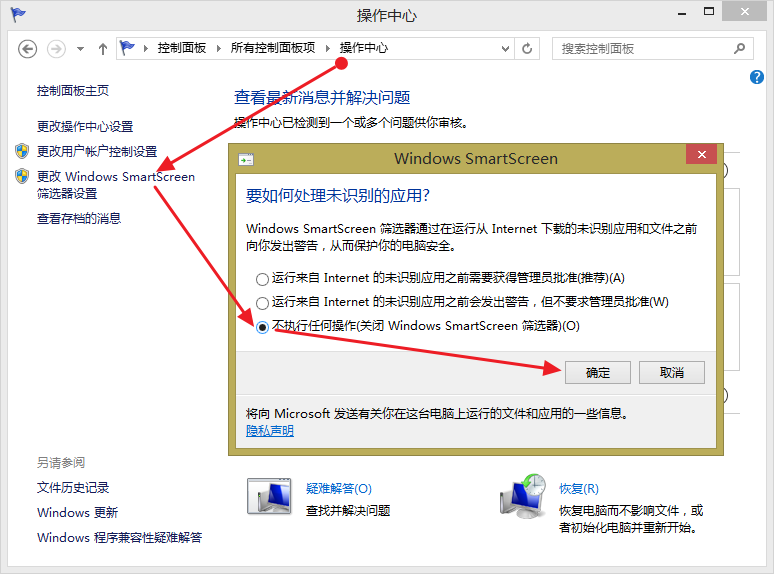Open 查看存档的消息 link
The width and height of the screenshot is (774, 574).
click(79, 219)
